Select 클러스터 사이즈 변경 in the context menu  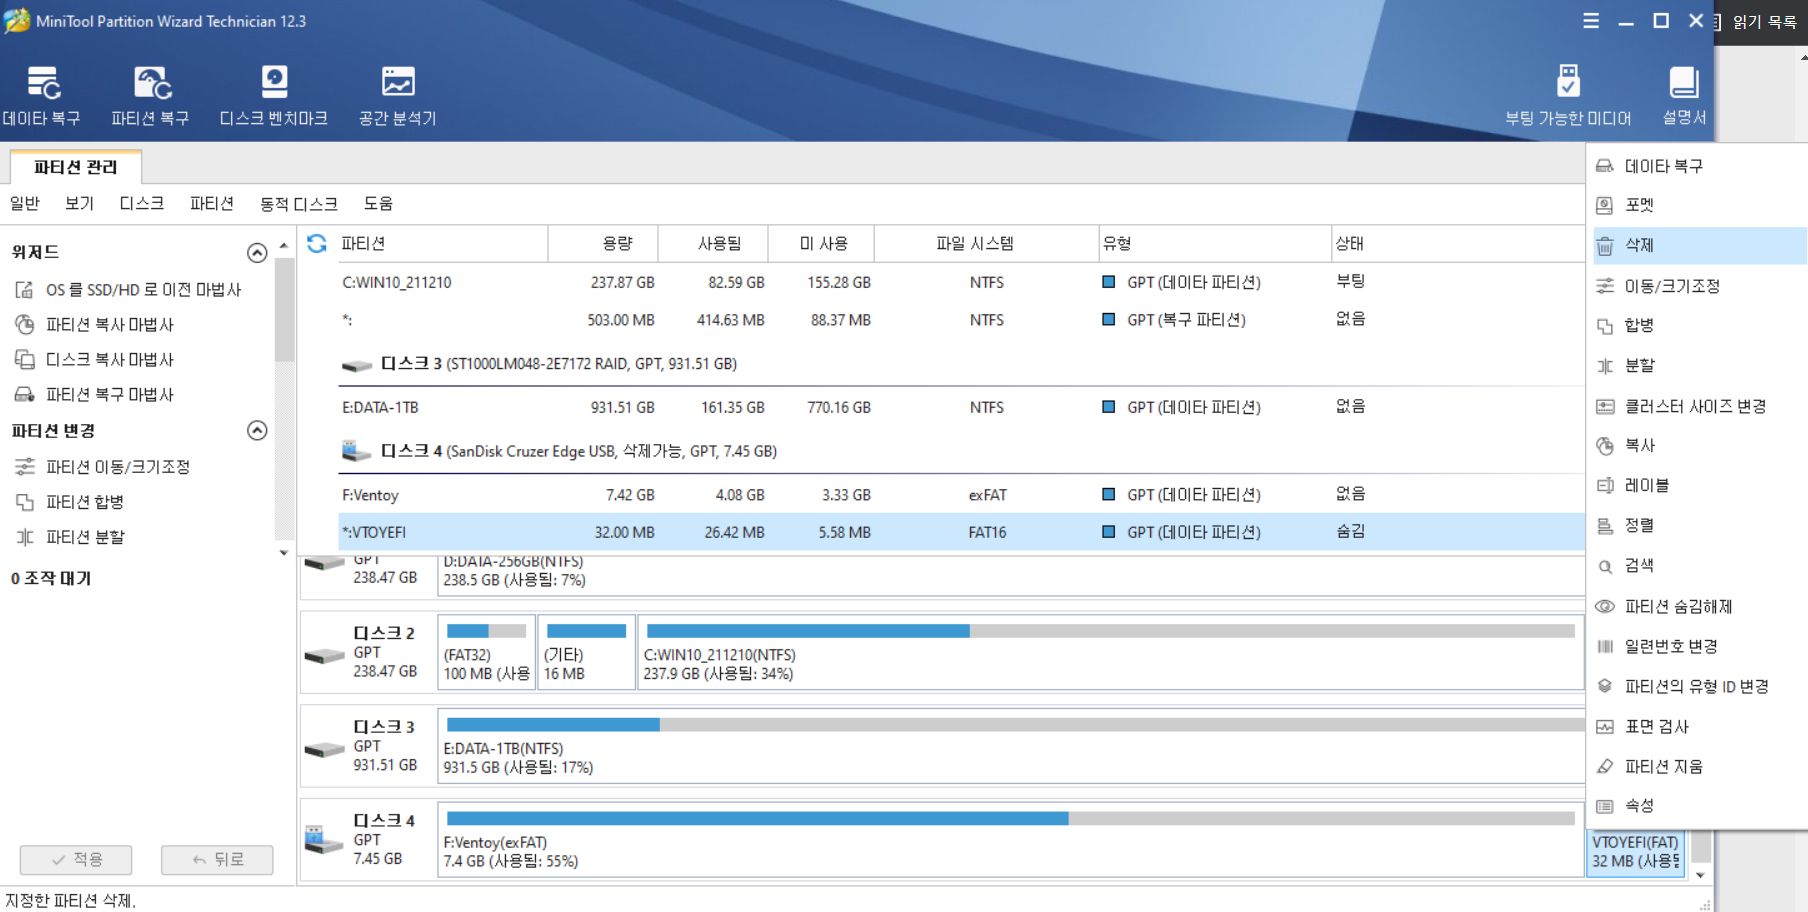click(x=1700, y=406)
